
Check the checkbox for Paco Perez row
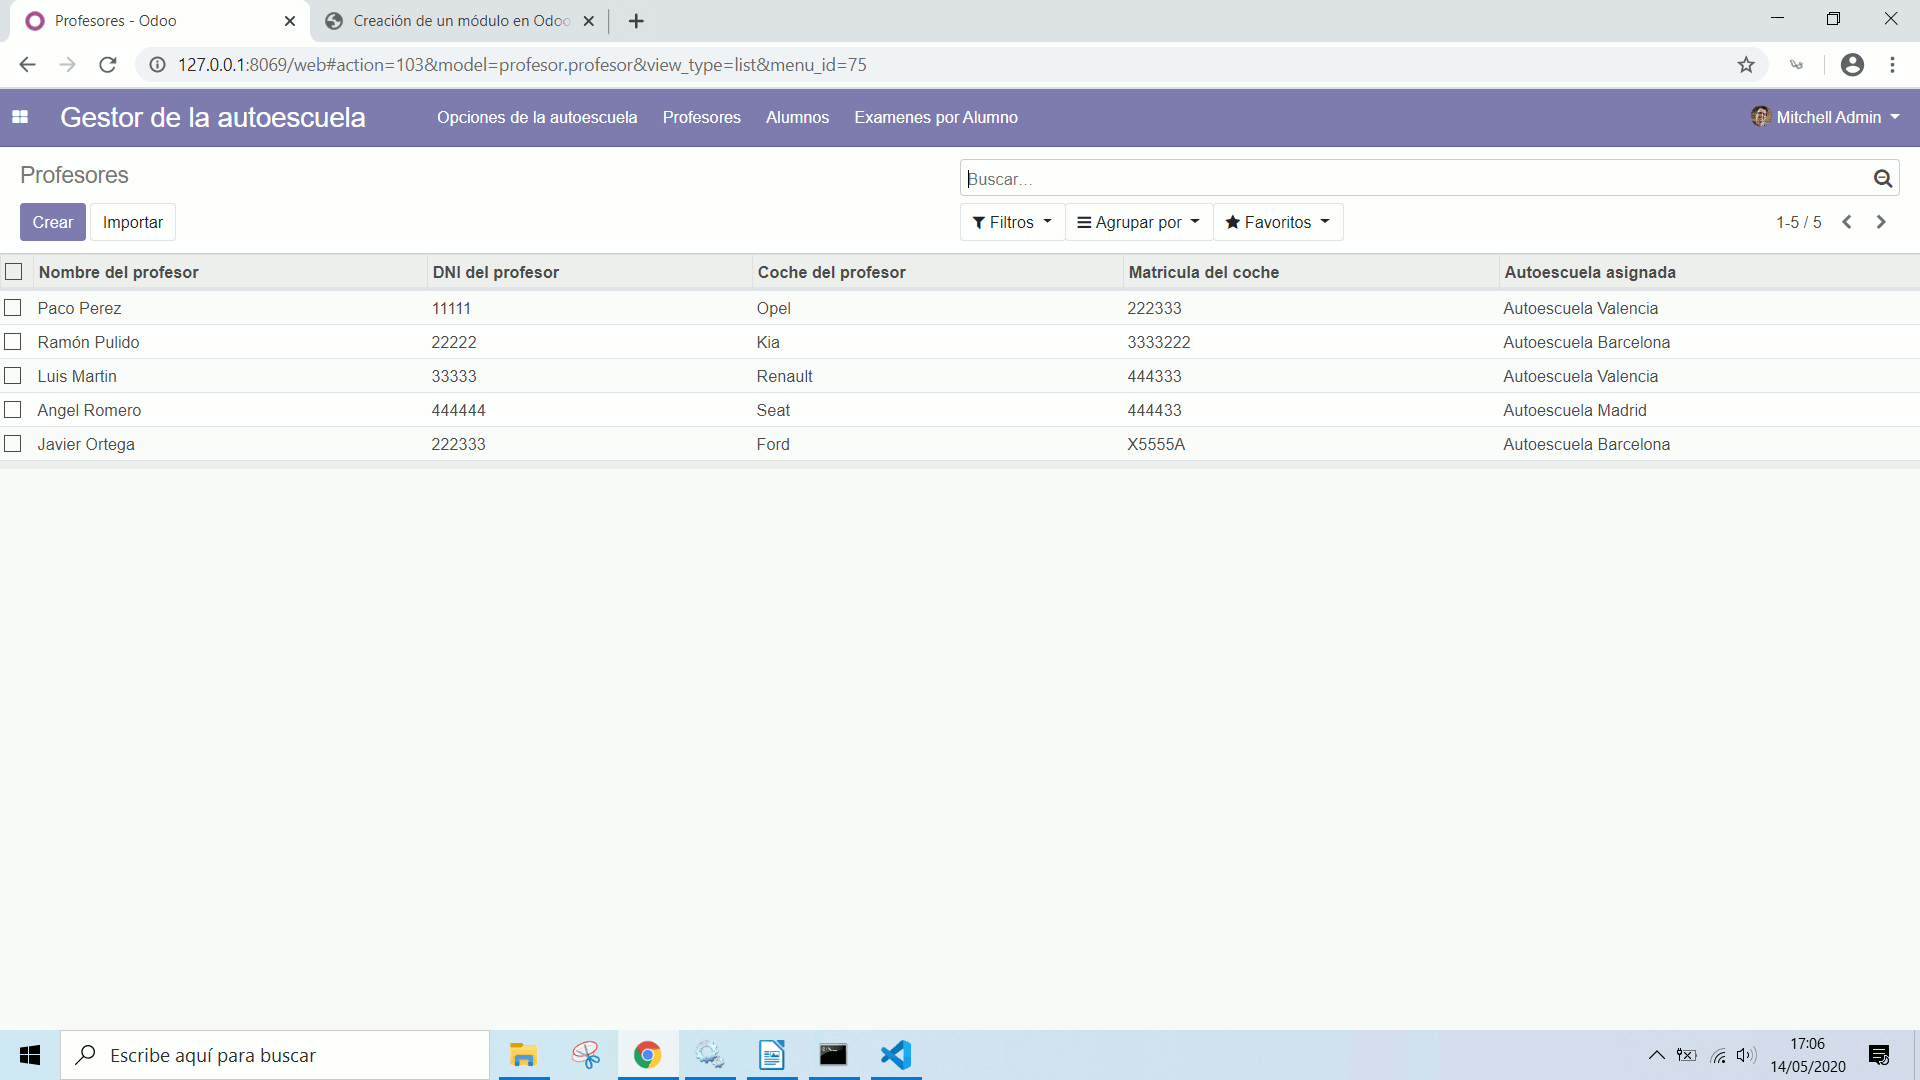[13, 307]
